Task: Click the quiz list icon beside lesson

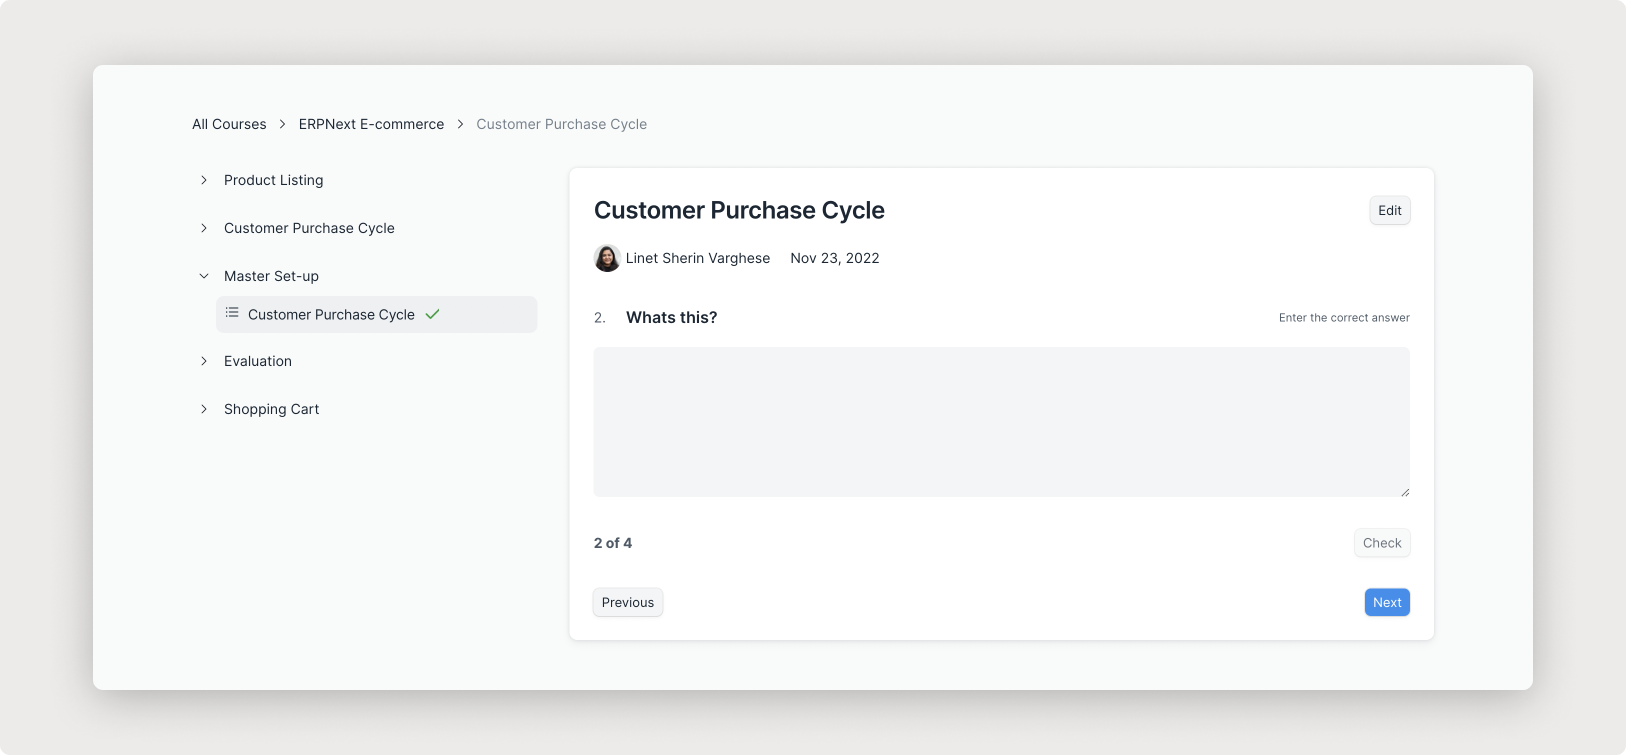Action: click(x=232, y=313)
